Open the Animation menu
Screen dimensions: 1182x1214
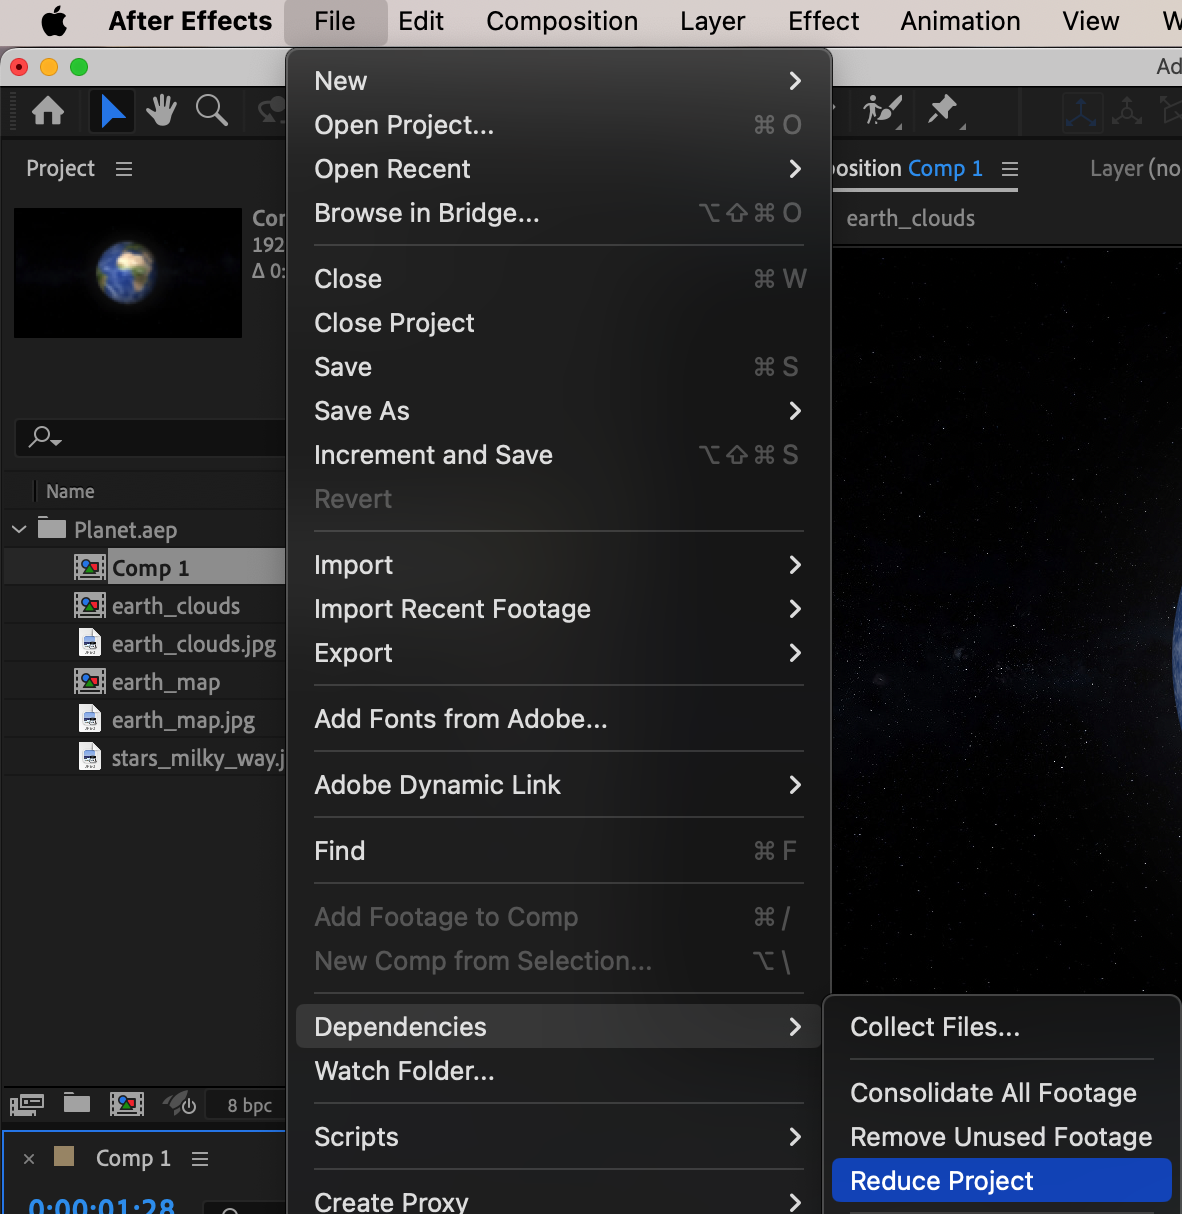(960, 21)
